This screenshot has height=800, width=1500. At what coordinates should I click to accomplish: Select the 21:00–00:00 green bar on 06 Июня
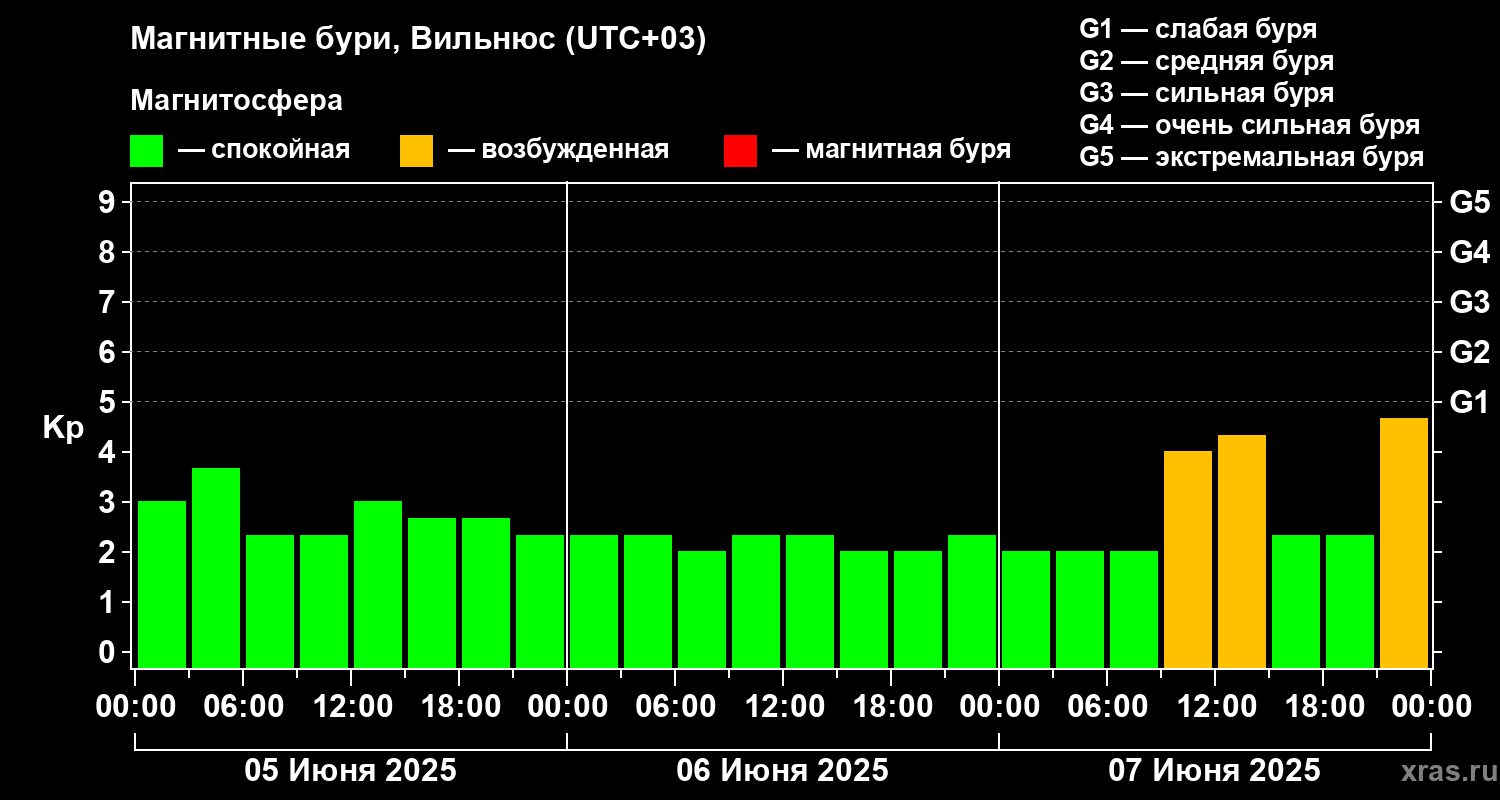[972, 601]
